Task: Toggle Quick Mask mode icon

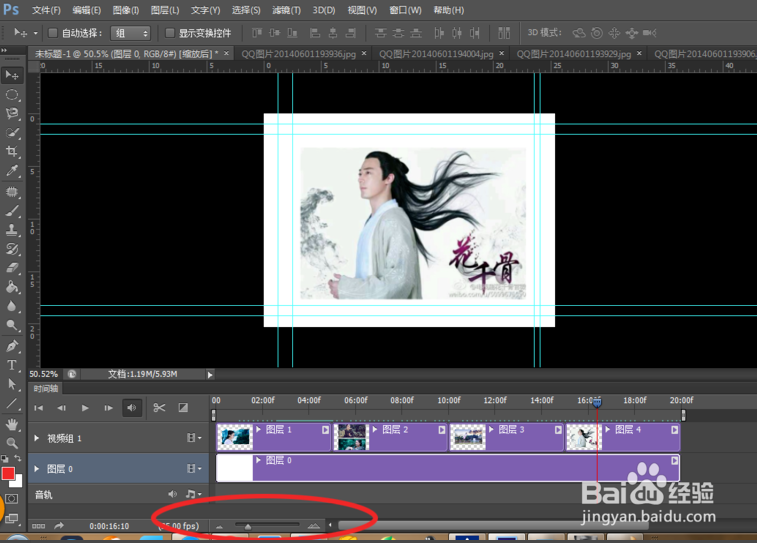Action: (12, 499)
